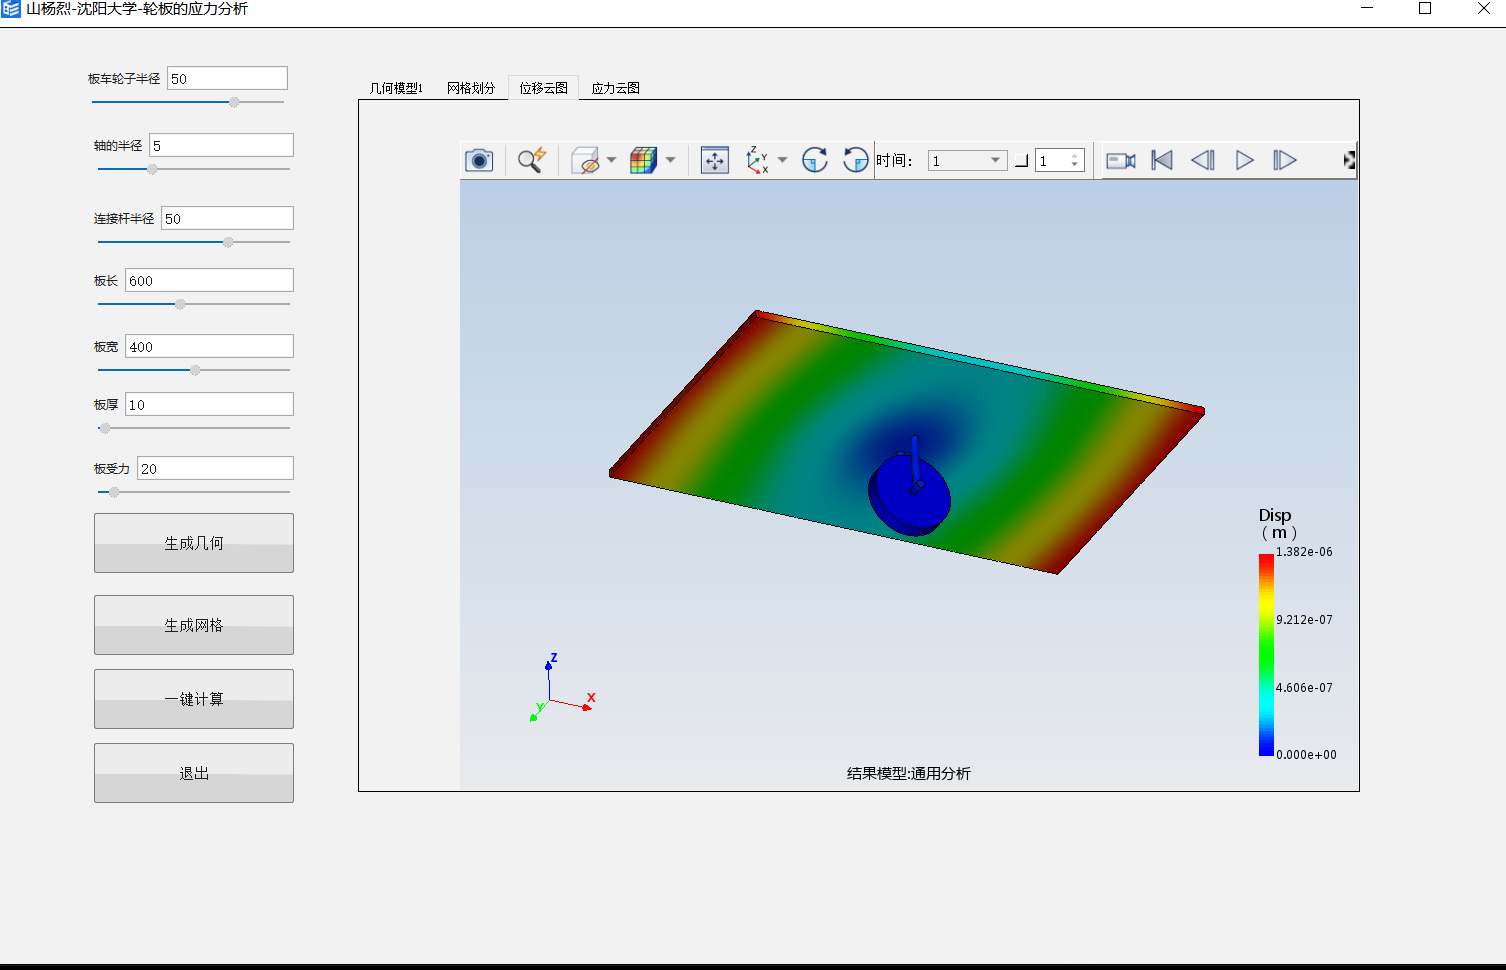1506x970 pixels.
Task: Switch to the 几何模型1 tab
Action: pos(396,88)
